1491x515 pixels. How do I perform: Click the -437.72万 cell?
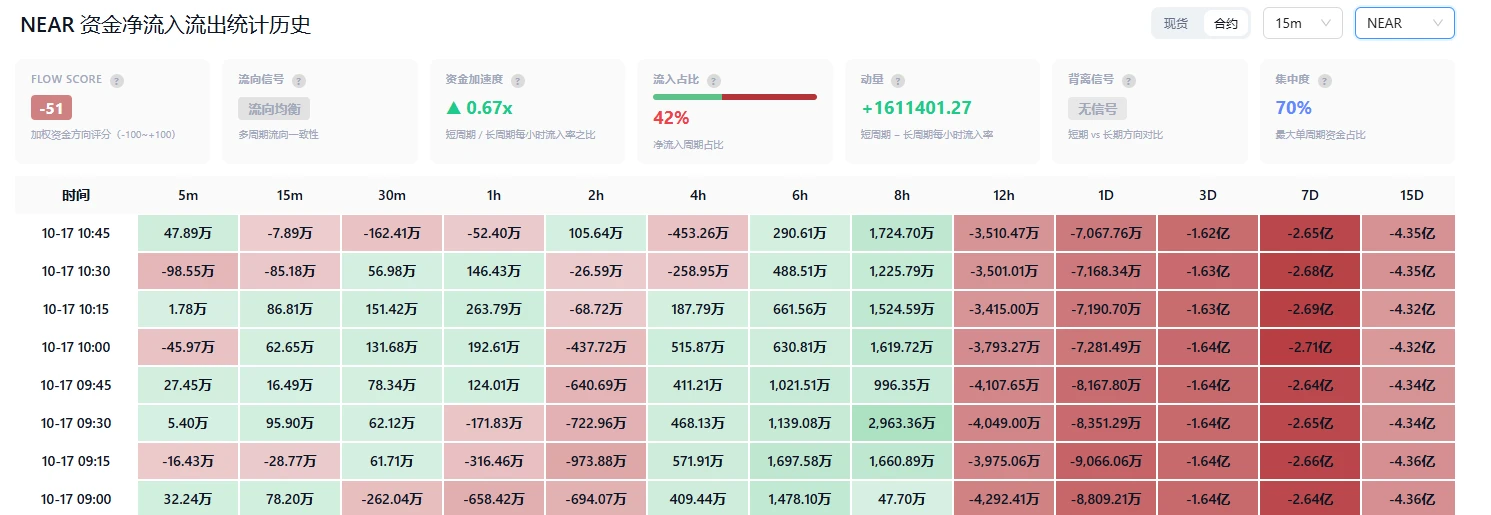click(x=596, y=347)
